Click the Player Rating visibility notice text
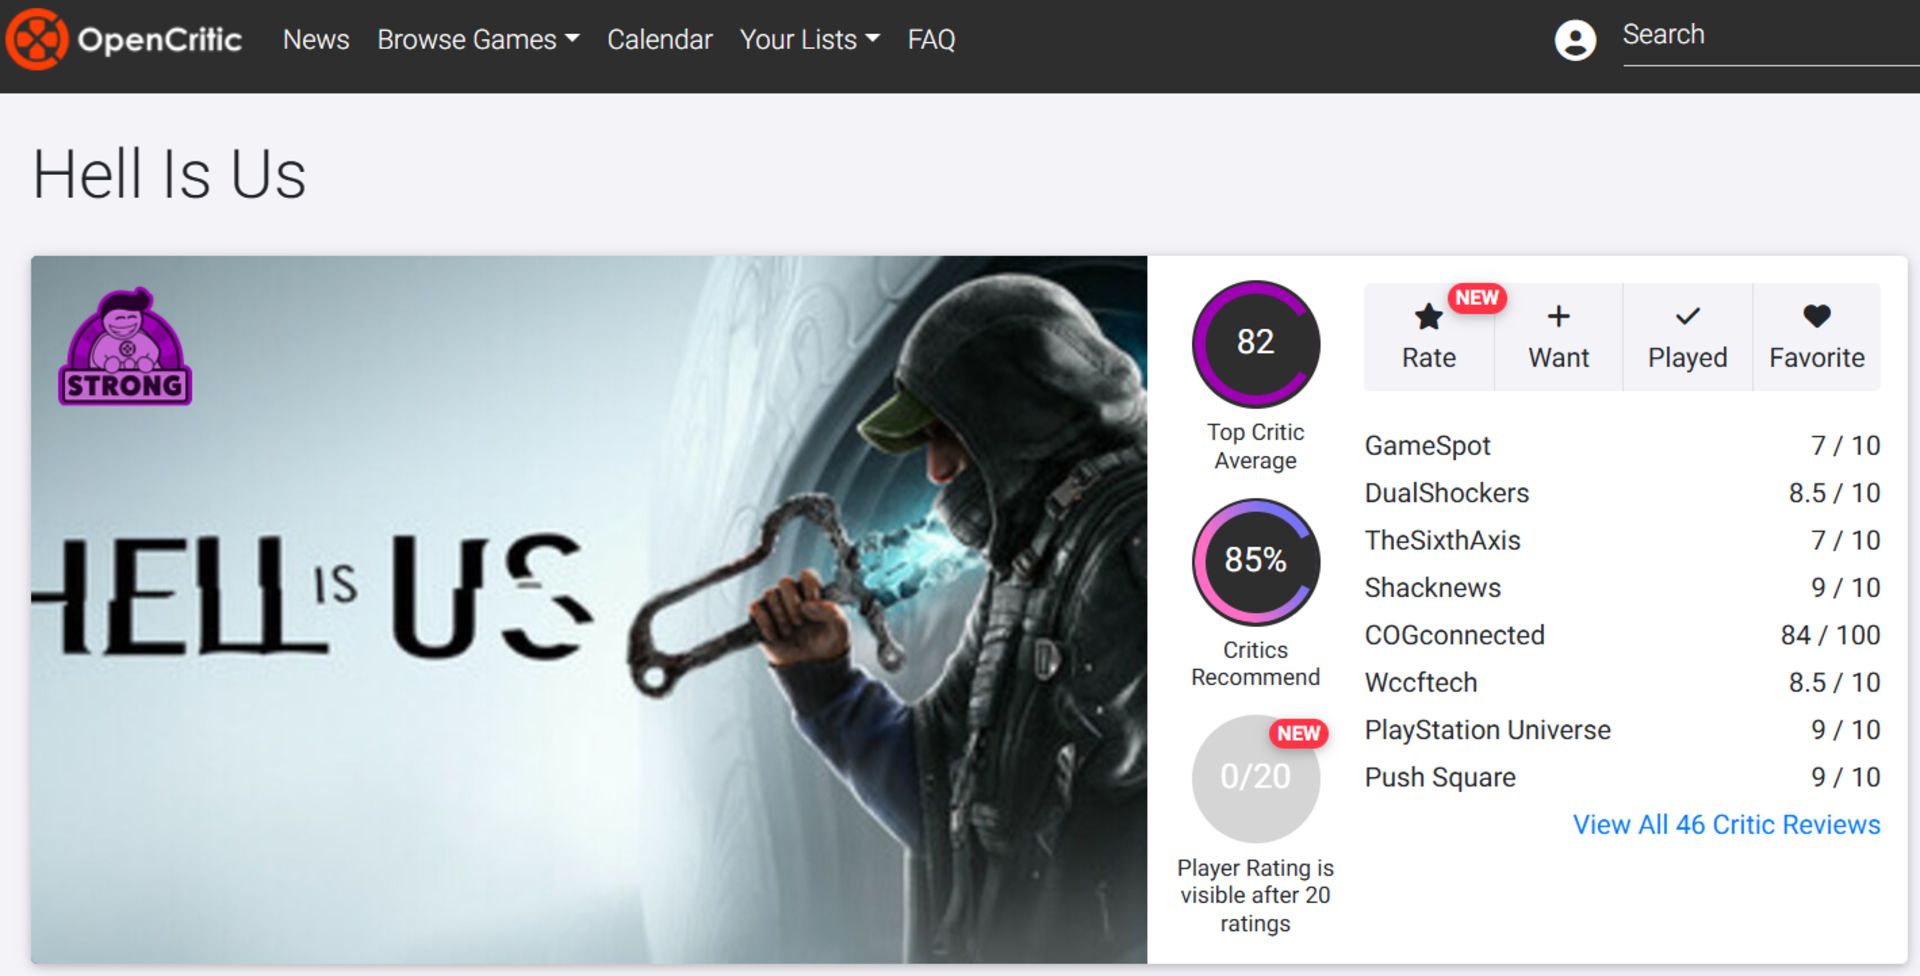Viewport: 1920px width, 976px height. (1255, 895)
